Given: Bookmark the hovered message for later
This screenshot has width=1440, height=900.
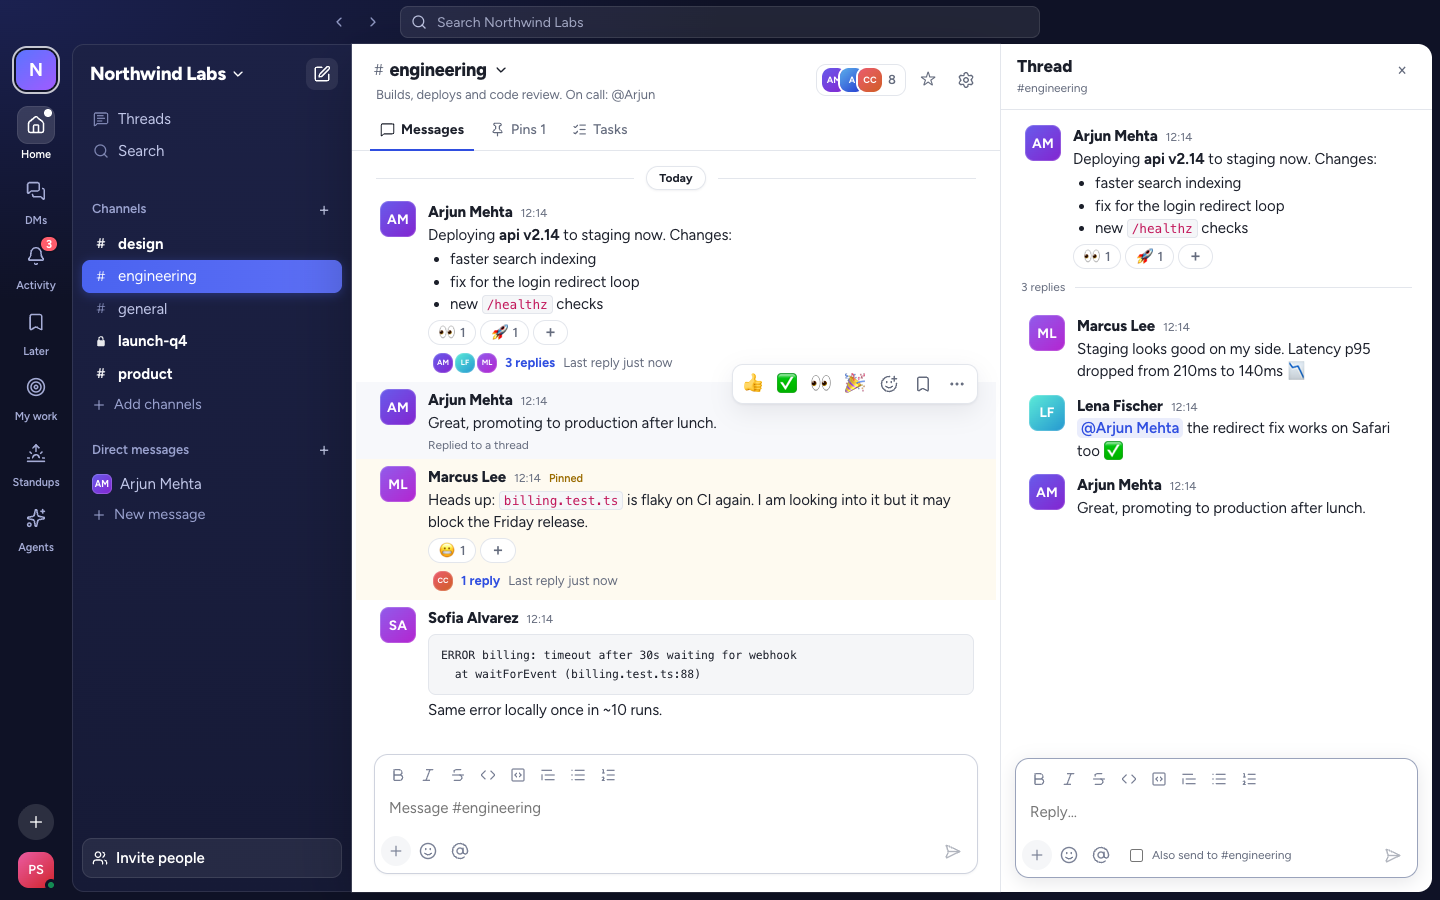Looking at the screenshot, I should (x=923, y=384).
